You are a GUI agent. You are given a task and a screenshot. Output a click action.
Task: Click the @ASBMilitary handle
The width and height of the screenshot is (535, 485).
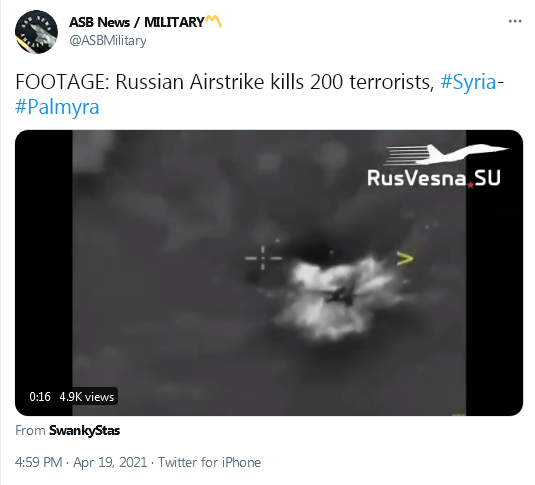pos(108,41)
